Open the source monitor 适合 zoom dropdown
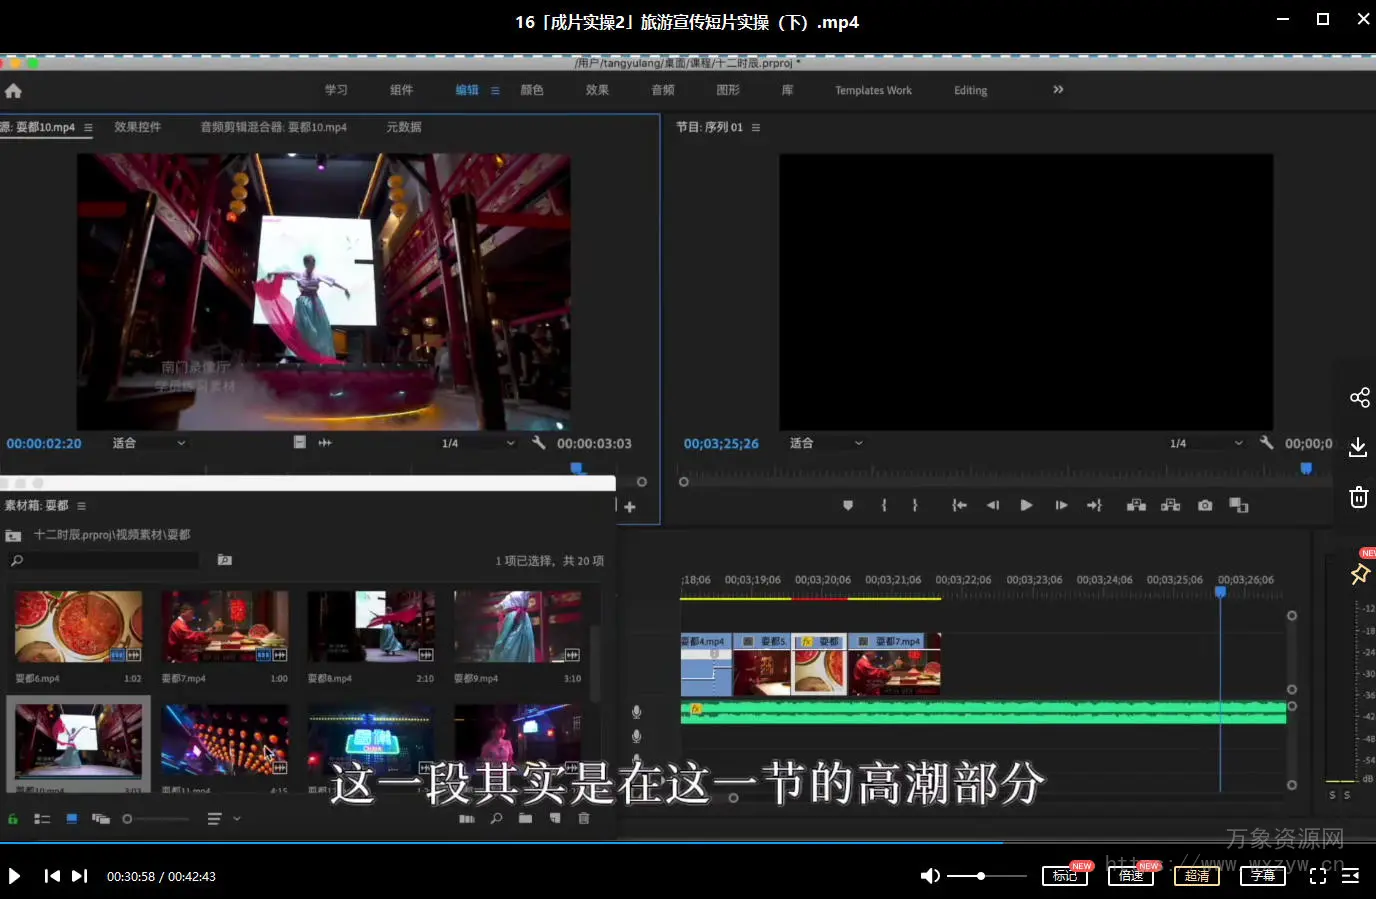 pos(149,443)
